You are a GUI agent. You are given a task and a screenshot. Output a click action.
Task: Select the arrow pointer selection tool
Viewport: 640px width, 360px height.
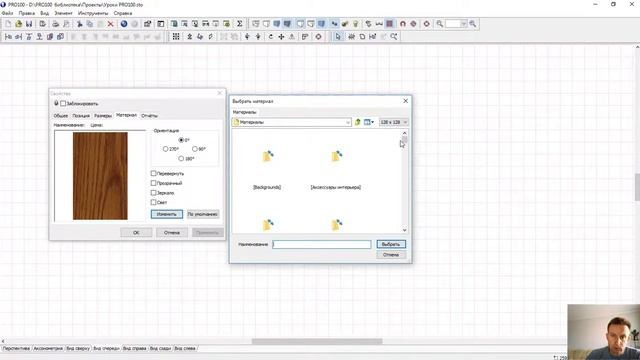pos(338,37)
